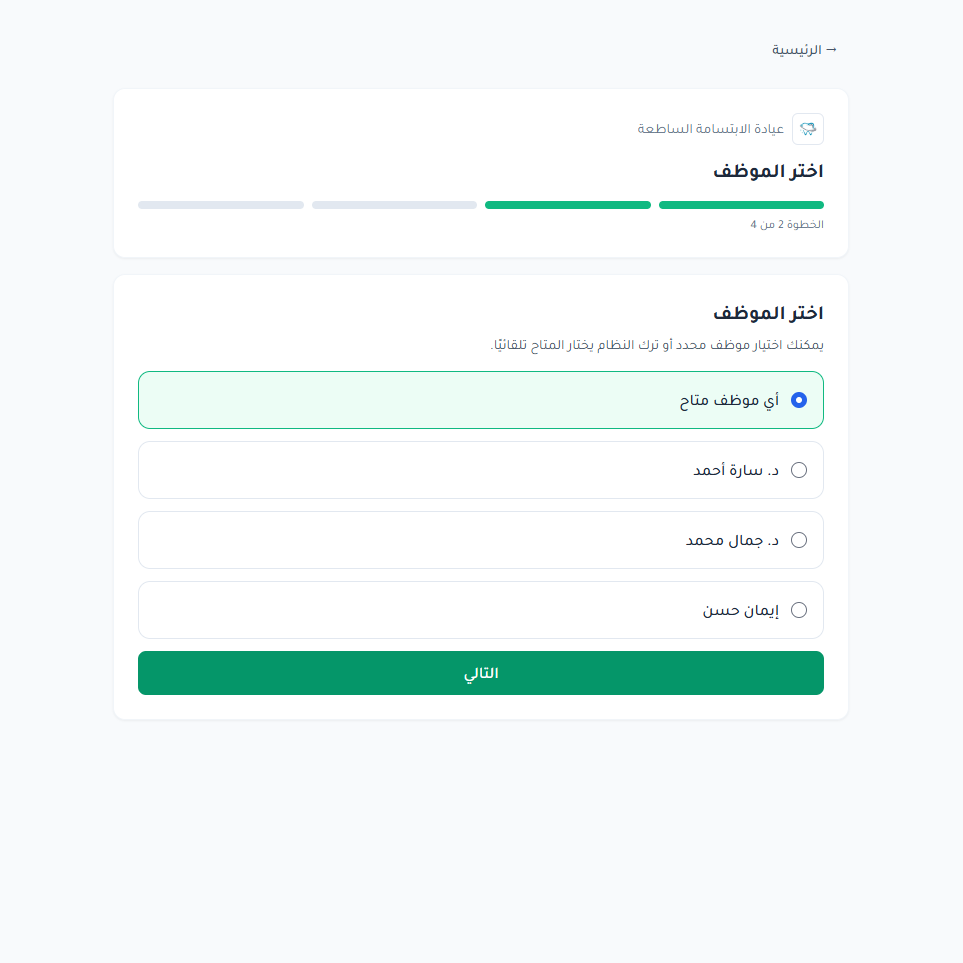Click the د. جمال محمد name label
This screenshot has height=963, width=963.
point(732,540)
